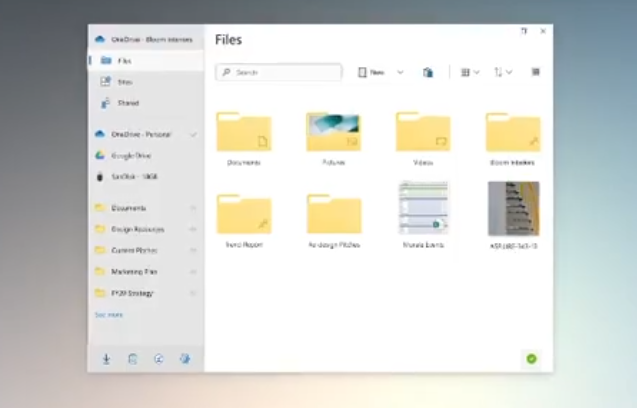Click the green sync status icon

[531, 359]
